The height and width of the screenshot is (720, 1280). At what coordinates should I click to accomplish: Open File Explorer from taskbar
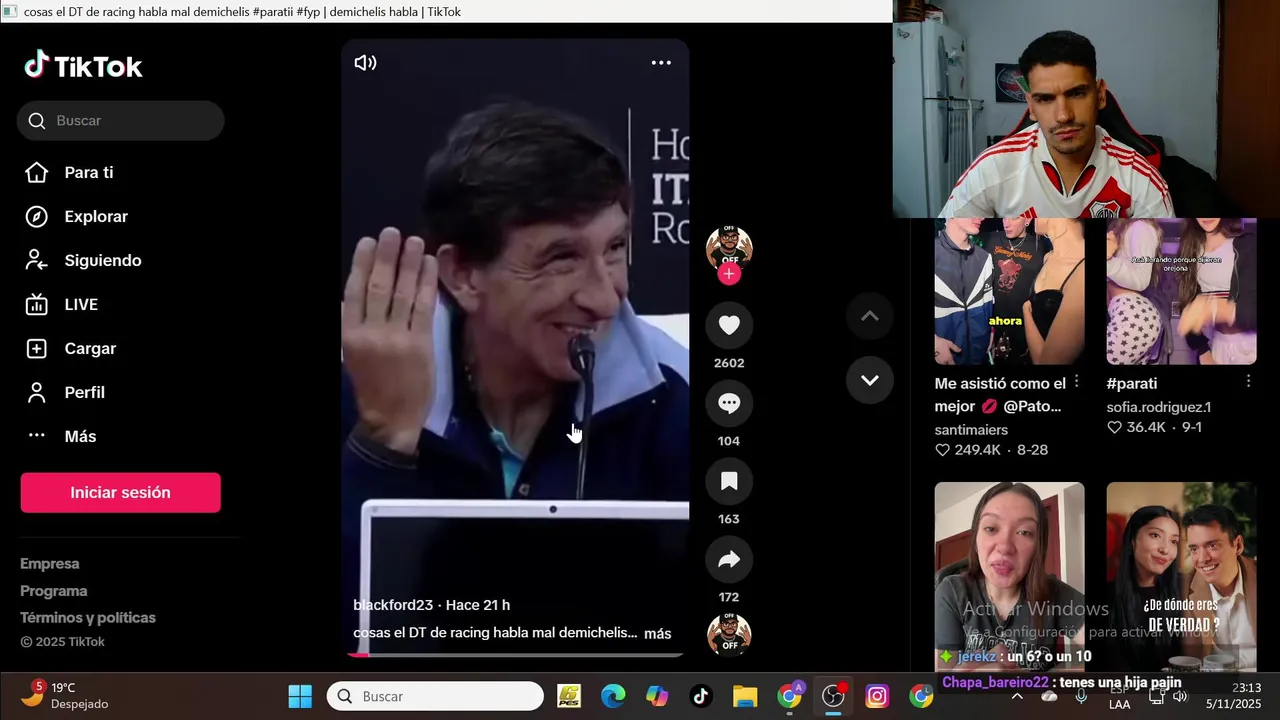coord(745,696)
